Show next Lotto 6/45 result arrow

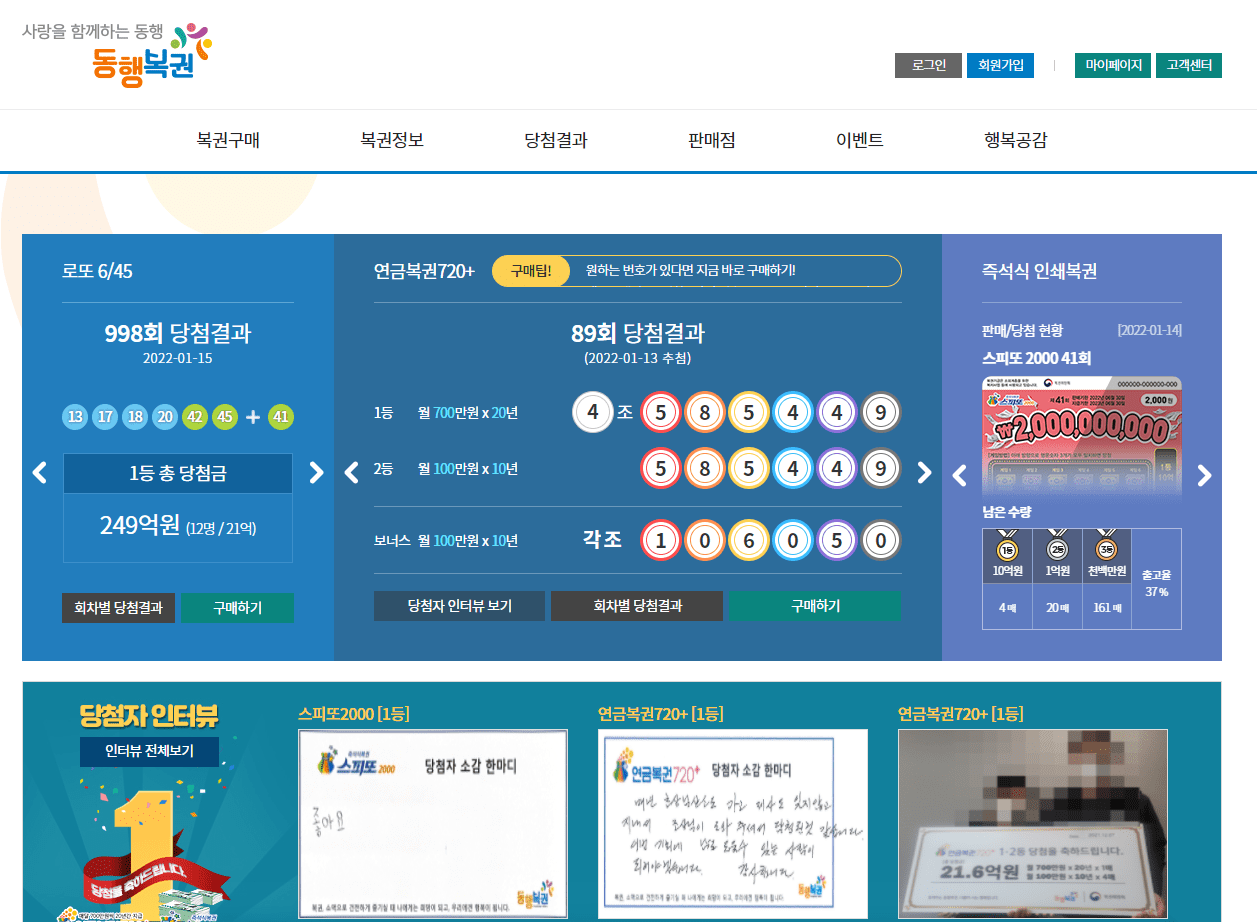click(x=316, y=472)
